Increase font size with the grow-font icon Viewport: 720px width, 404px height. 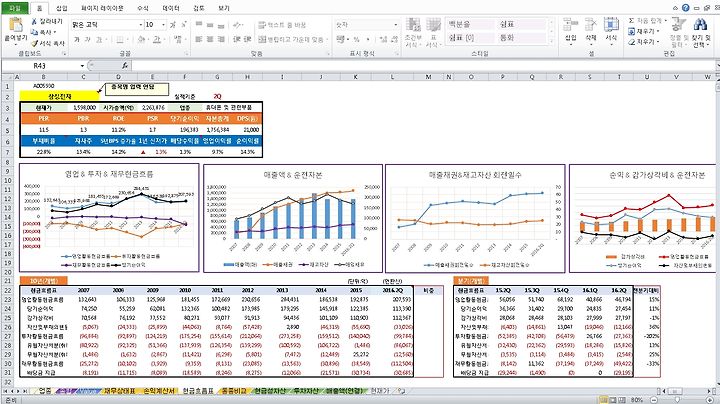173,25
